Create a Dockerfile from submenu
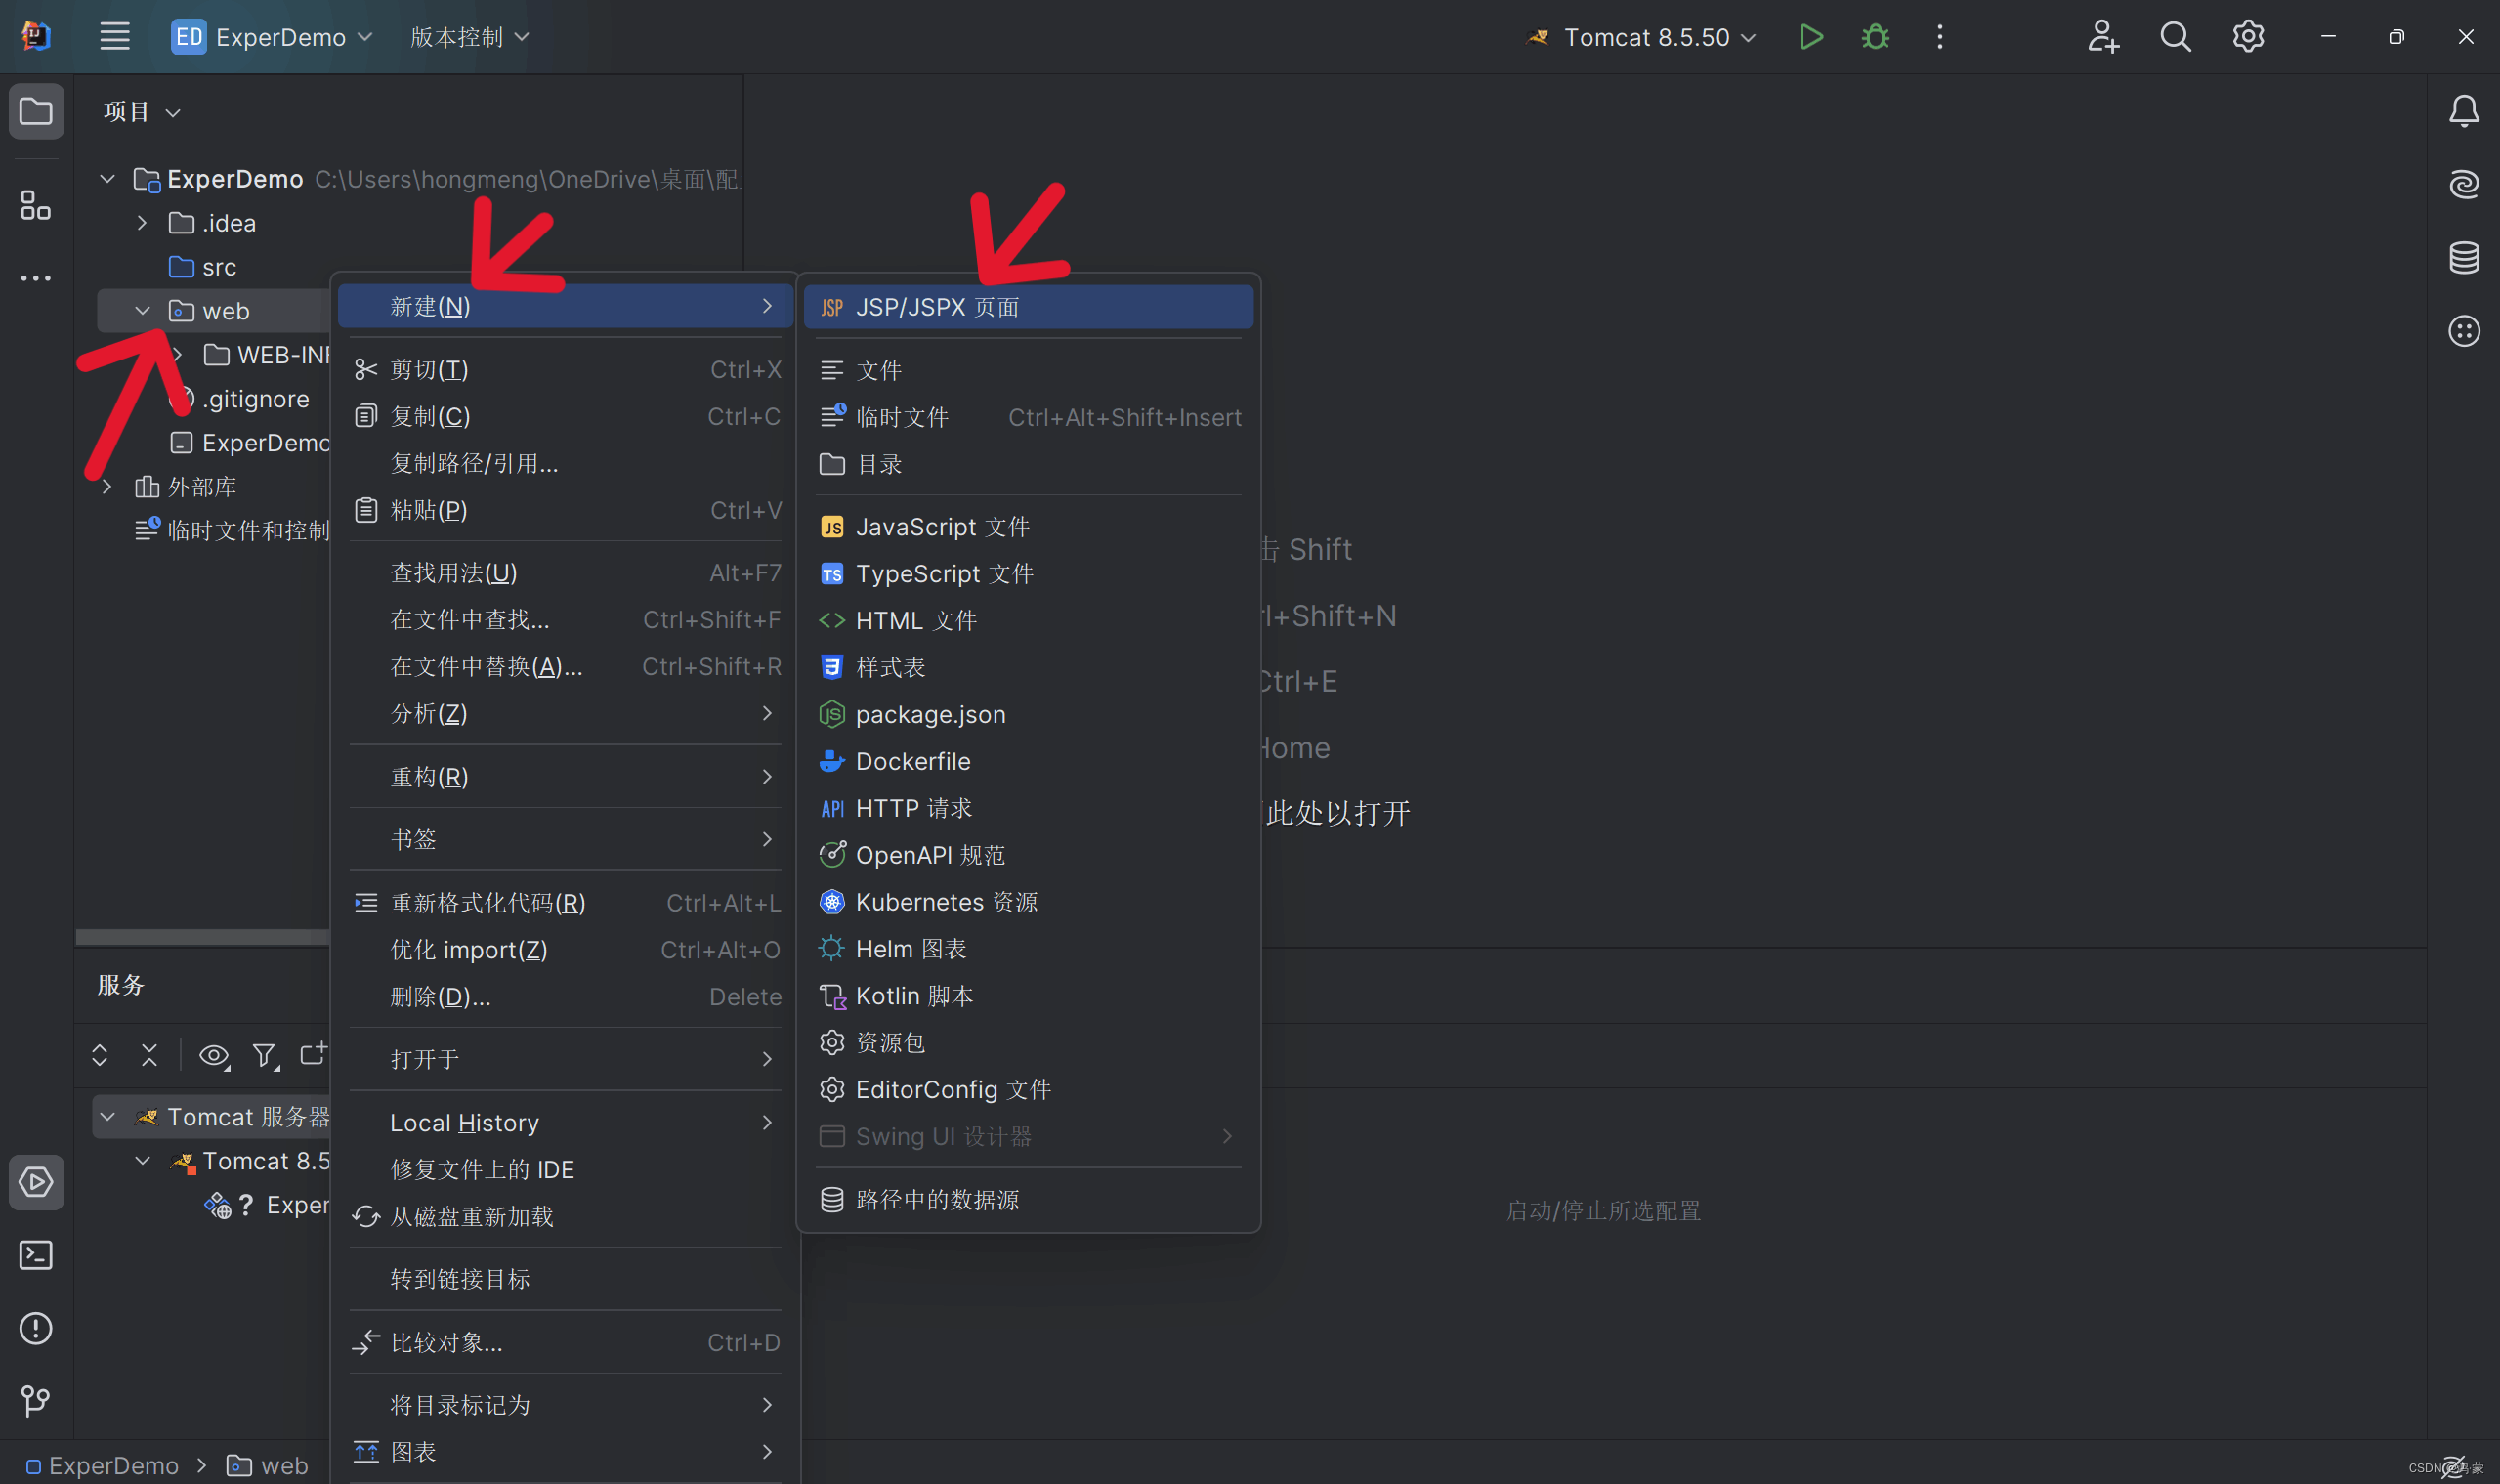Image resolution: width=2500 pixels, height=1484 pixels. coord(1028,761)
